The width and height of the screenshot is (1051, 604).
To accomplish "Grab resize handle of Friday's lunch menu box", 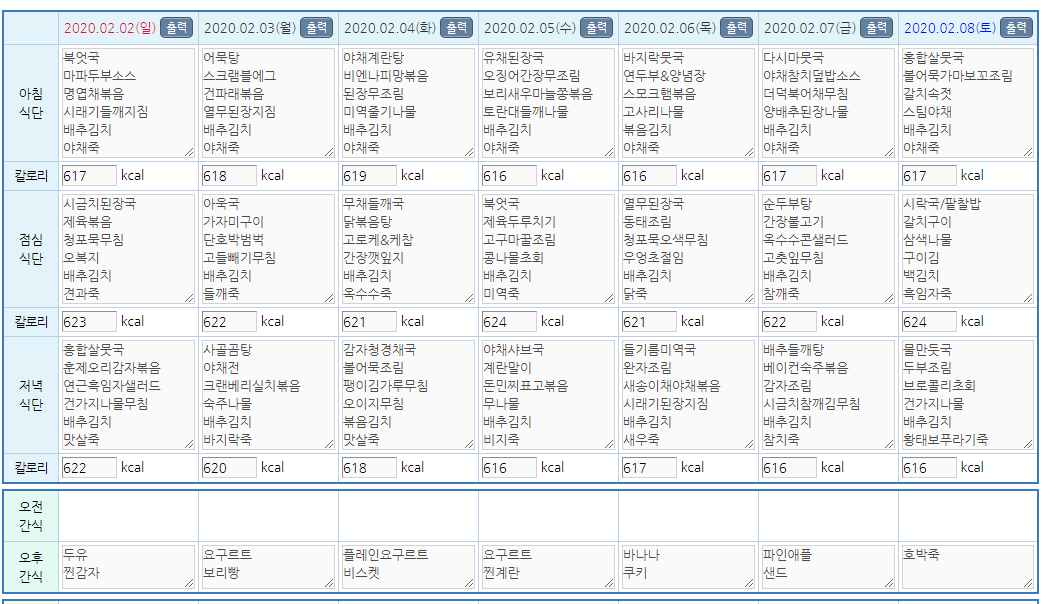I will point(888,297).
